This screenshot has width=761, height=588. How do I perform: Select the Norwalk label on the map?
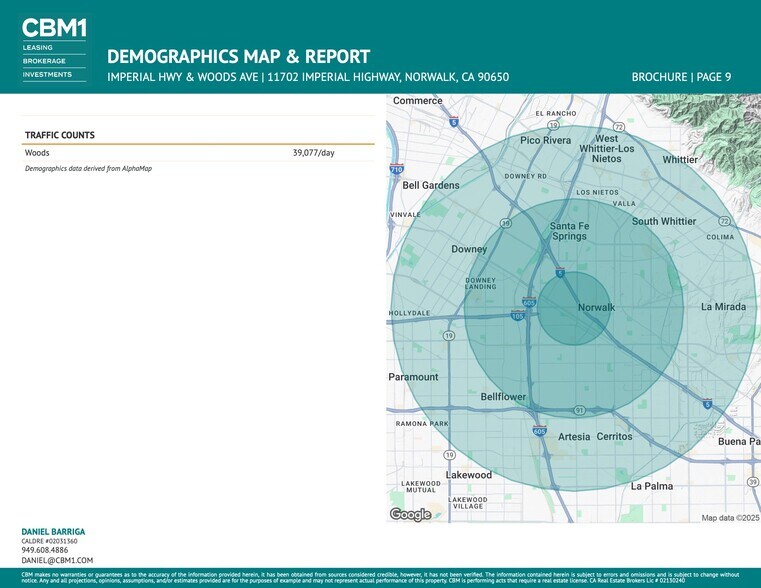point(596,307)
